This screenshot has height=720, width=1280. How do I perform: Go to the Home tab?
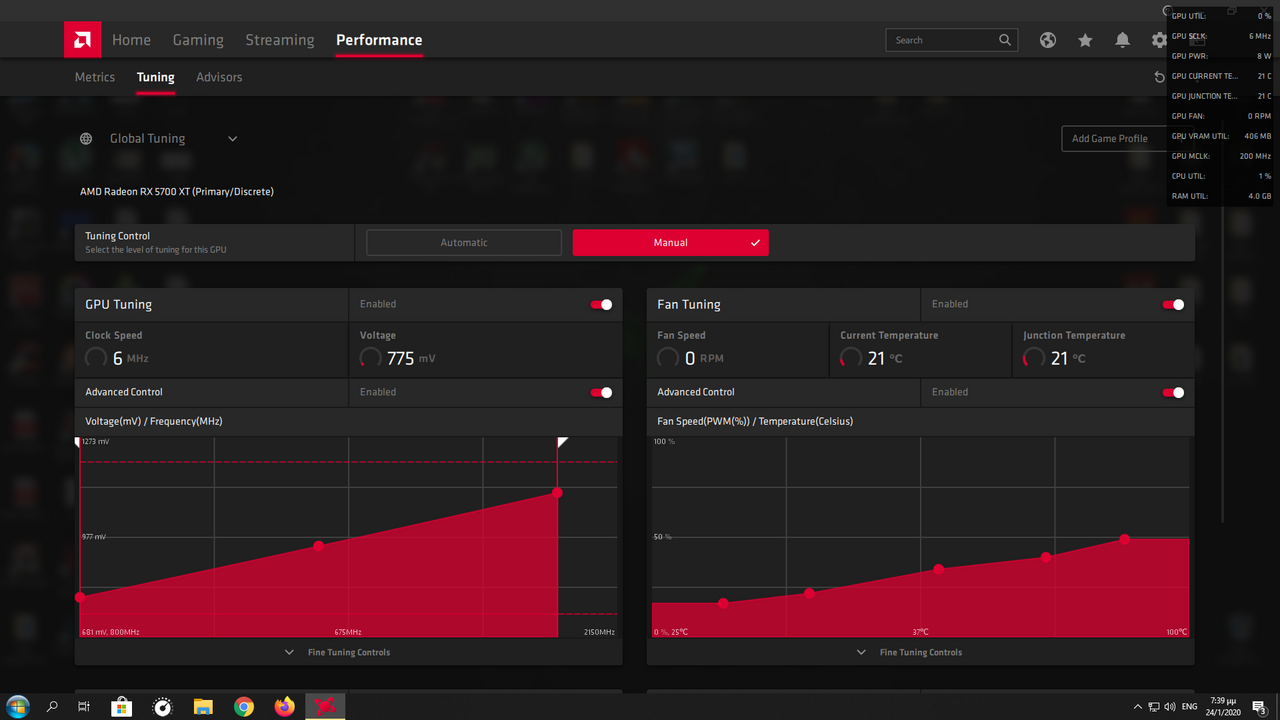131,40
